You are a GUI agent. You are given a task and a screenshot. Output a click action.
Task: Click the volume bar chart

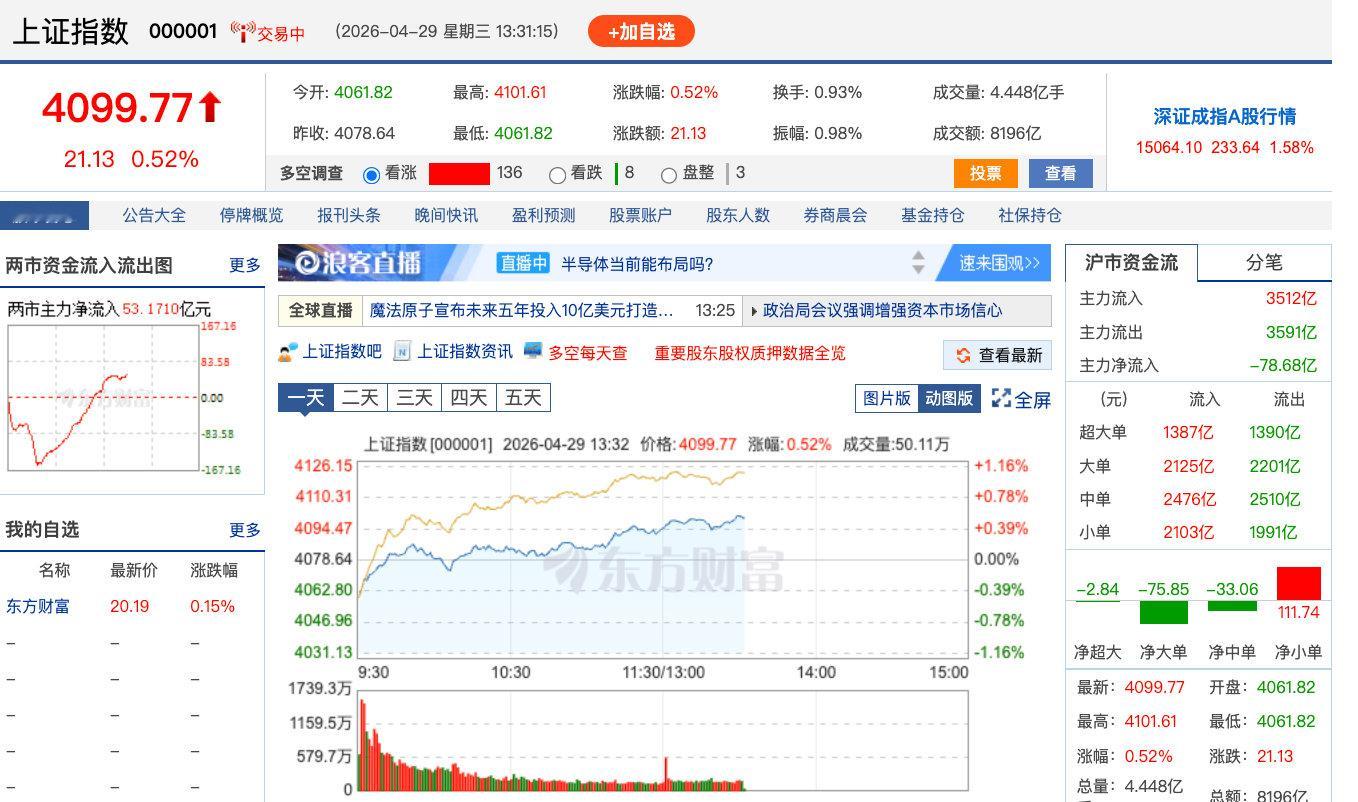(663, 740)
